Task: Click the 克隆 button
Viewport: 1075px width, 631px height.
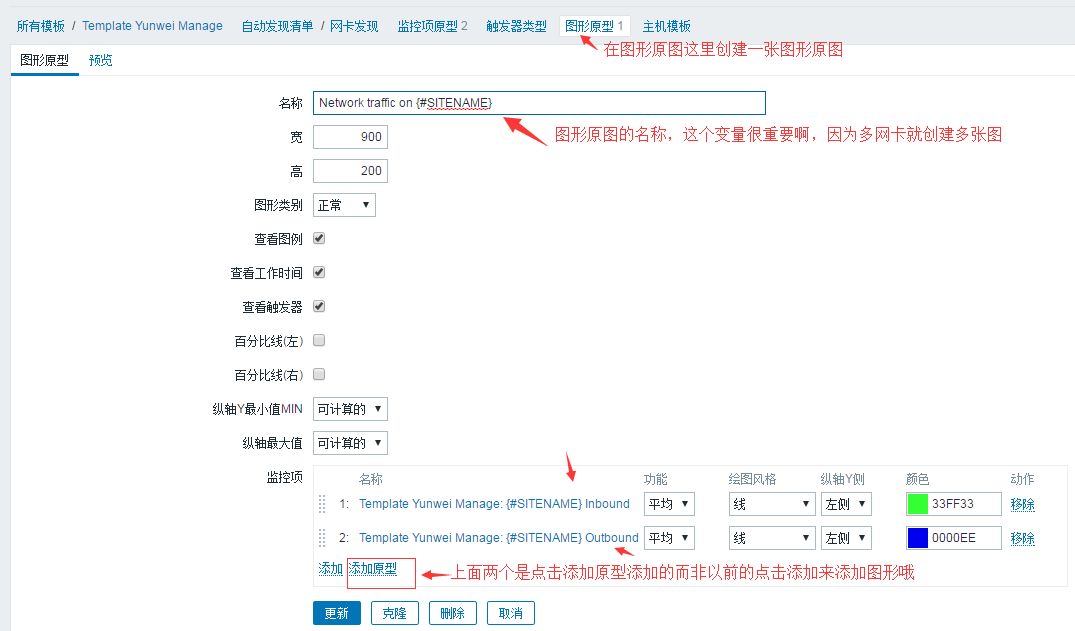Action: click(395, 613)
